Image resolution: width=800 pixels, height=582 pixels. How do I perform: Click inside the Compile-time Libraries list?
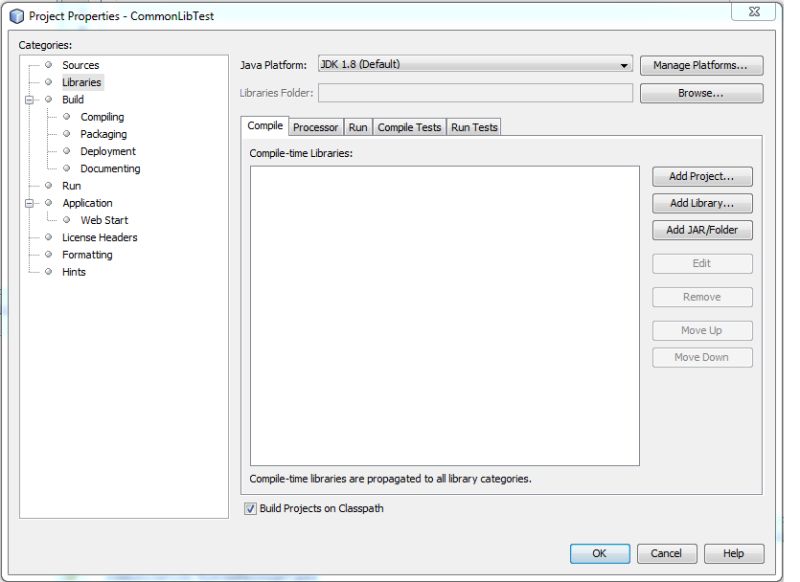pyautogui.click(x=445, y=300)
